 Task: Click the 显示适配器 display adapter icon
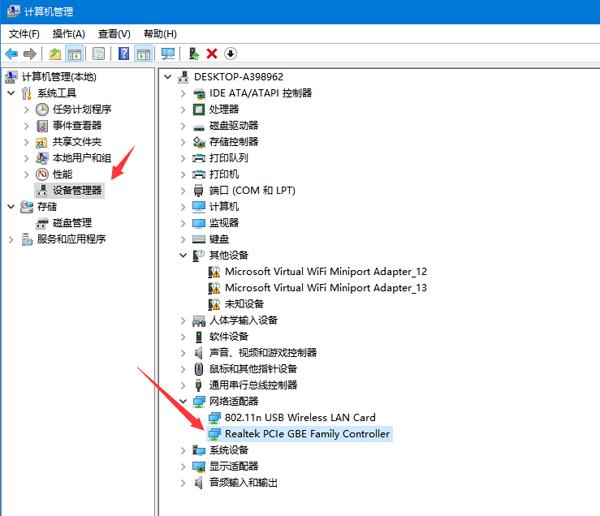[x=199, y=467]
